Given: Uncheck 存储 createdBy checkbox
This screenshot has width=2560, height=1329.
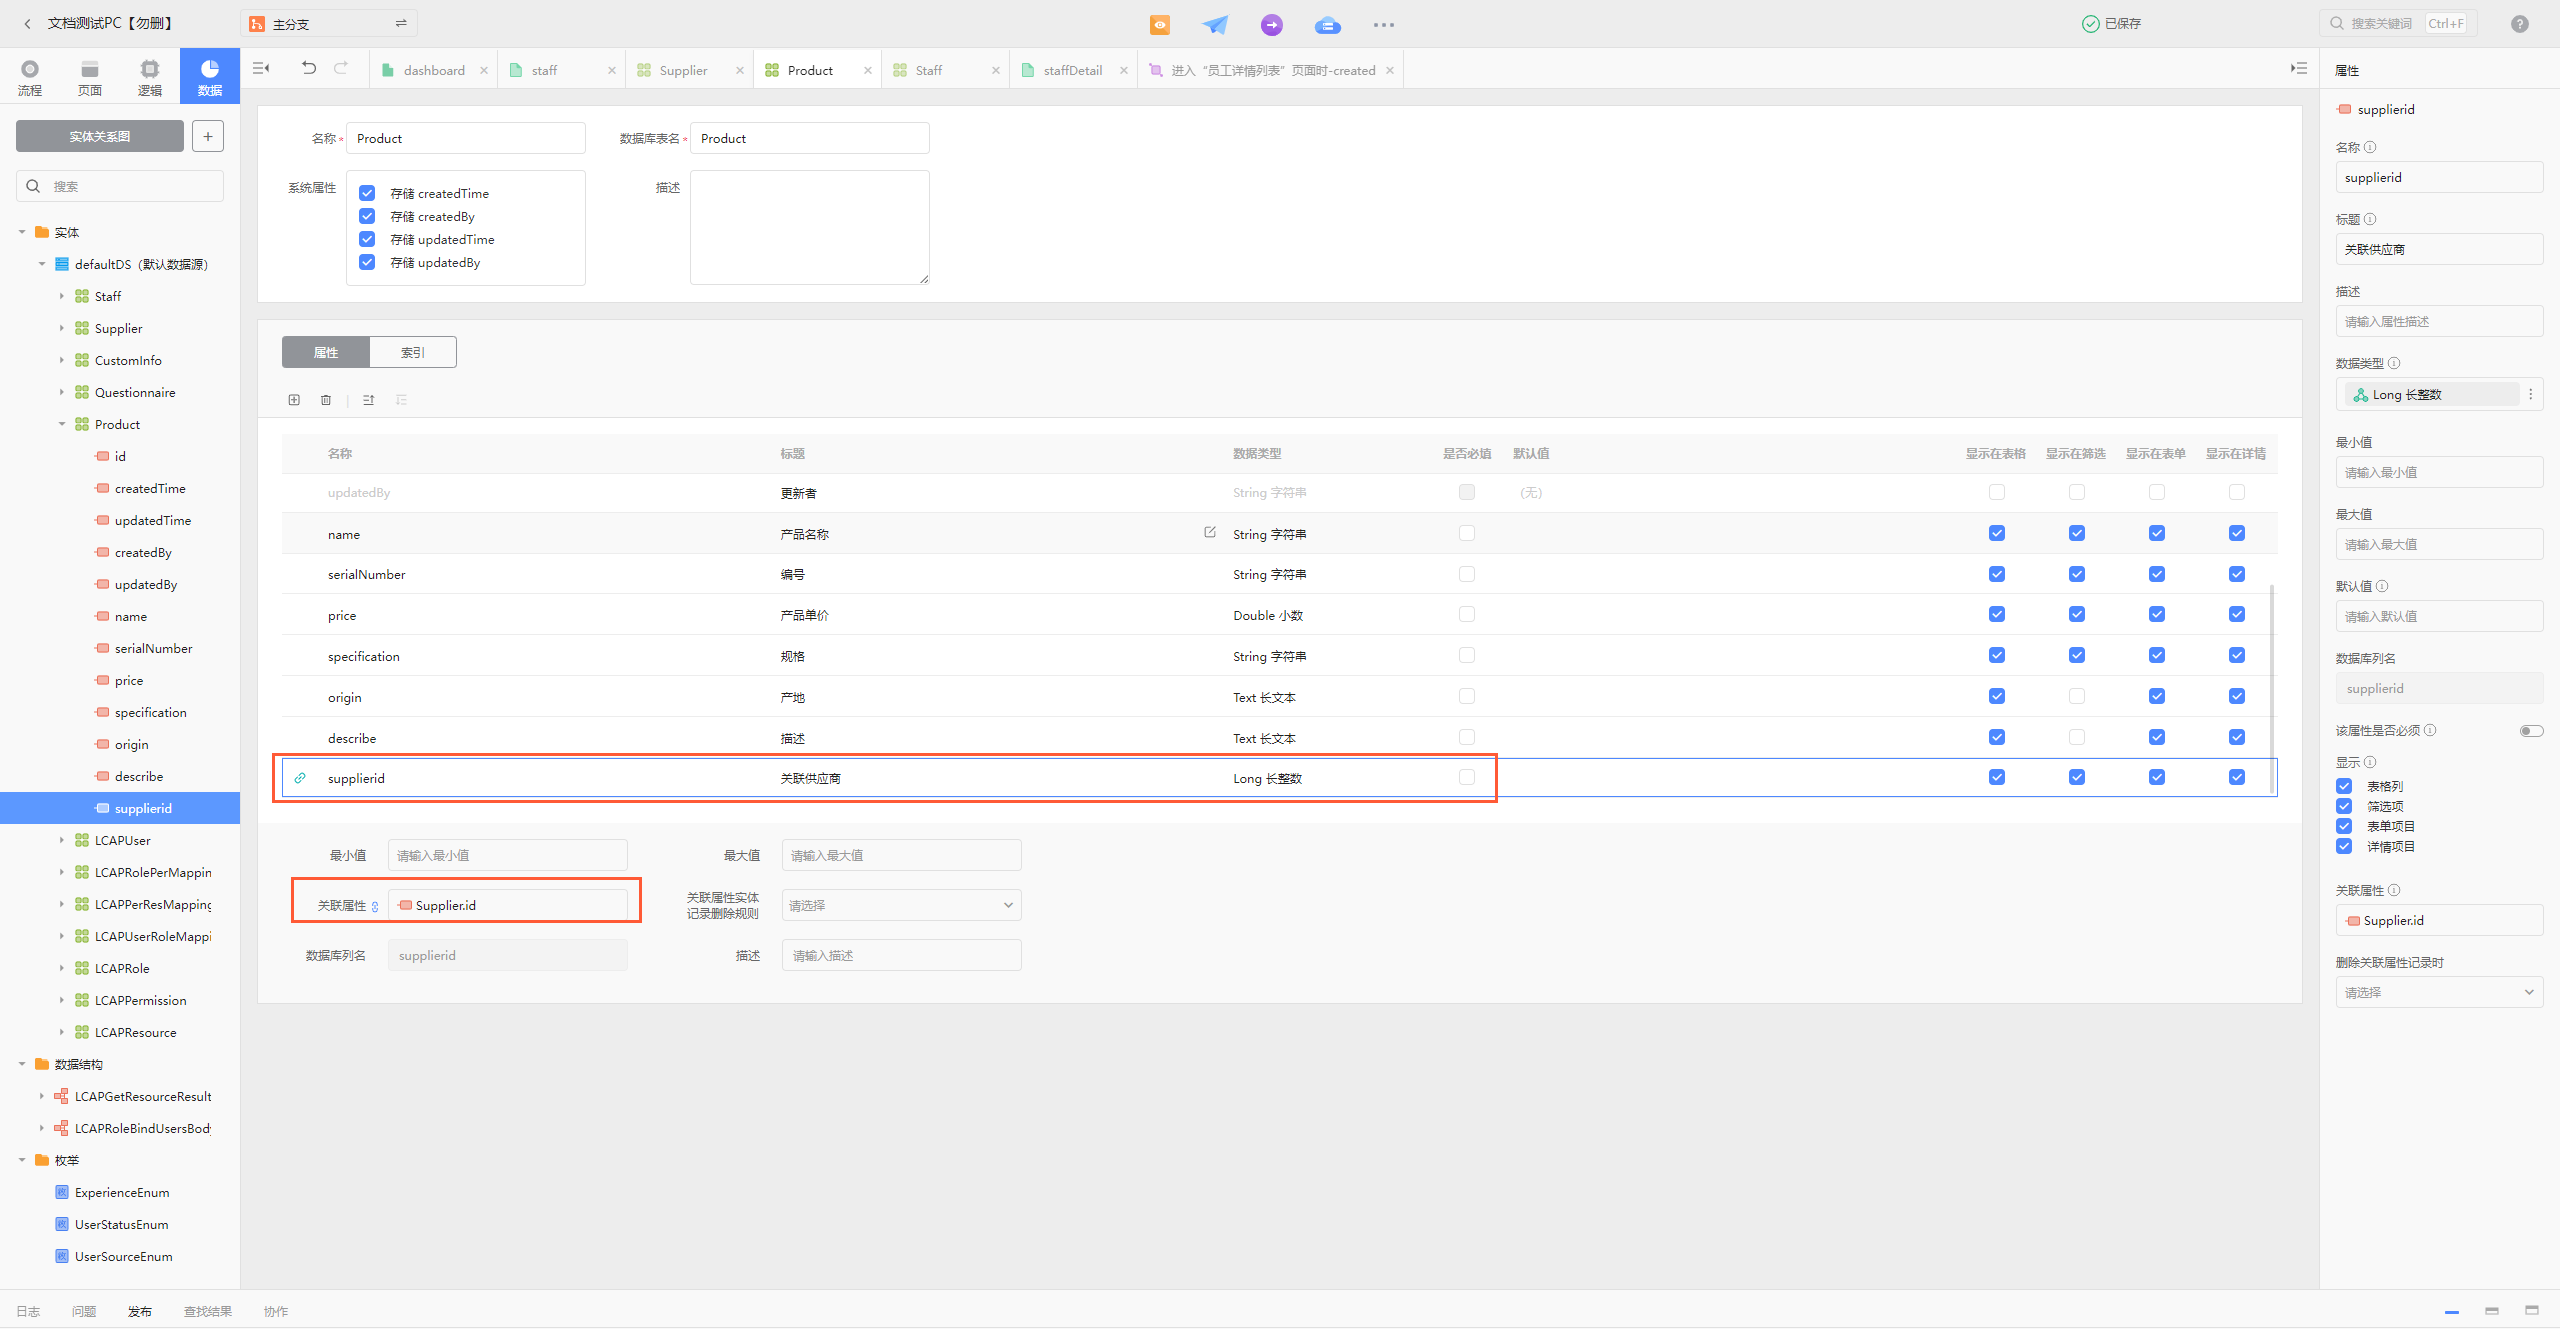Looking at the screenshot, I should (367, 216).
